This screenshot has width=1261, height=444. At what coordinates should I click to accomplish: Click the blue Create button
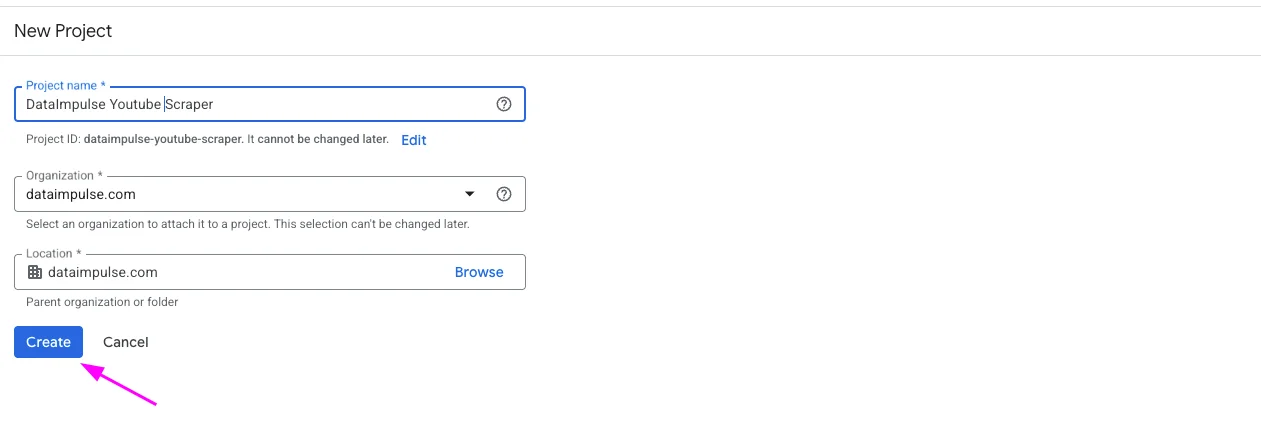(48, 342)
